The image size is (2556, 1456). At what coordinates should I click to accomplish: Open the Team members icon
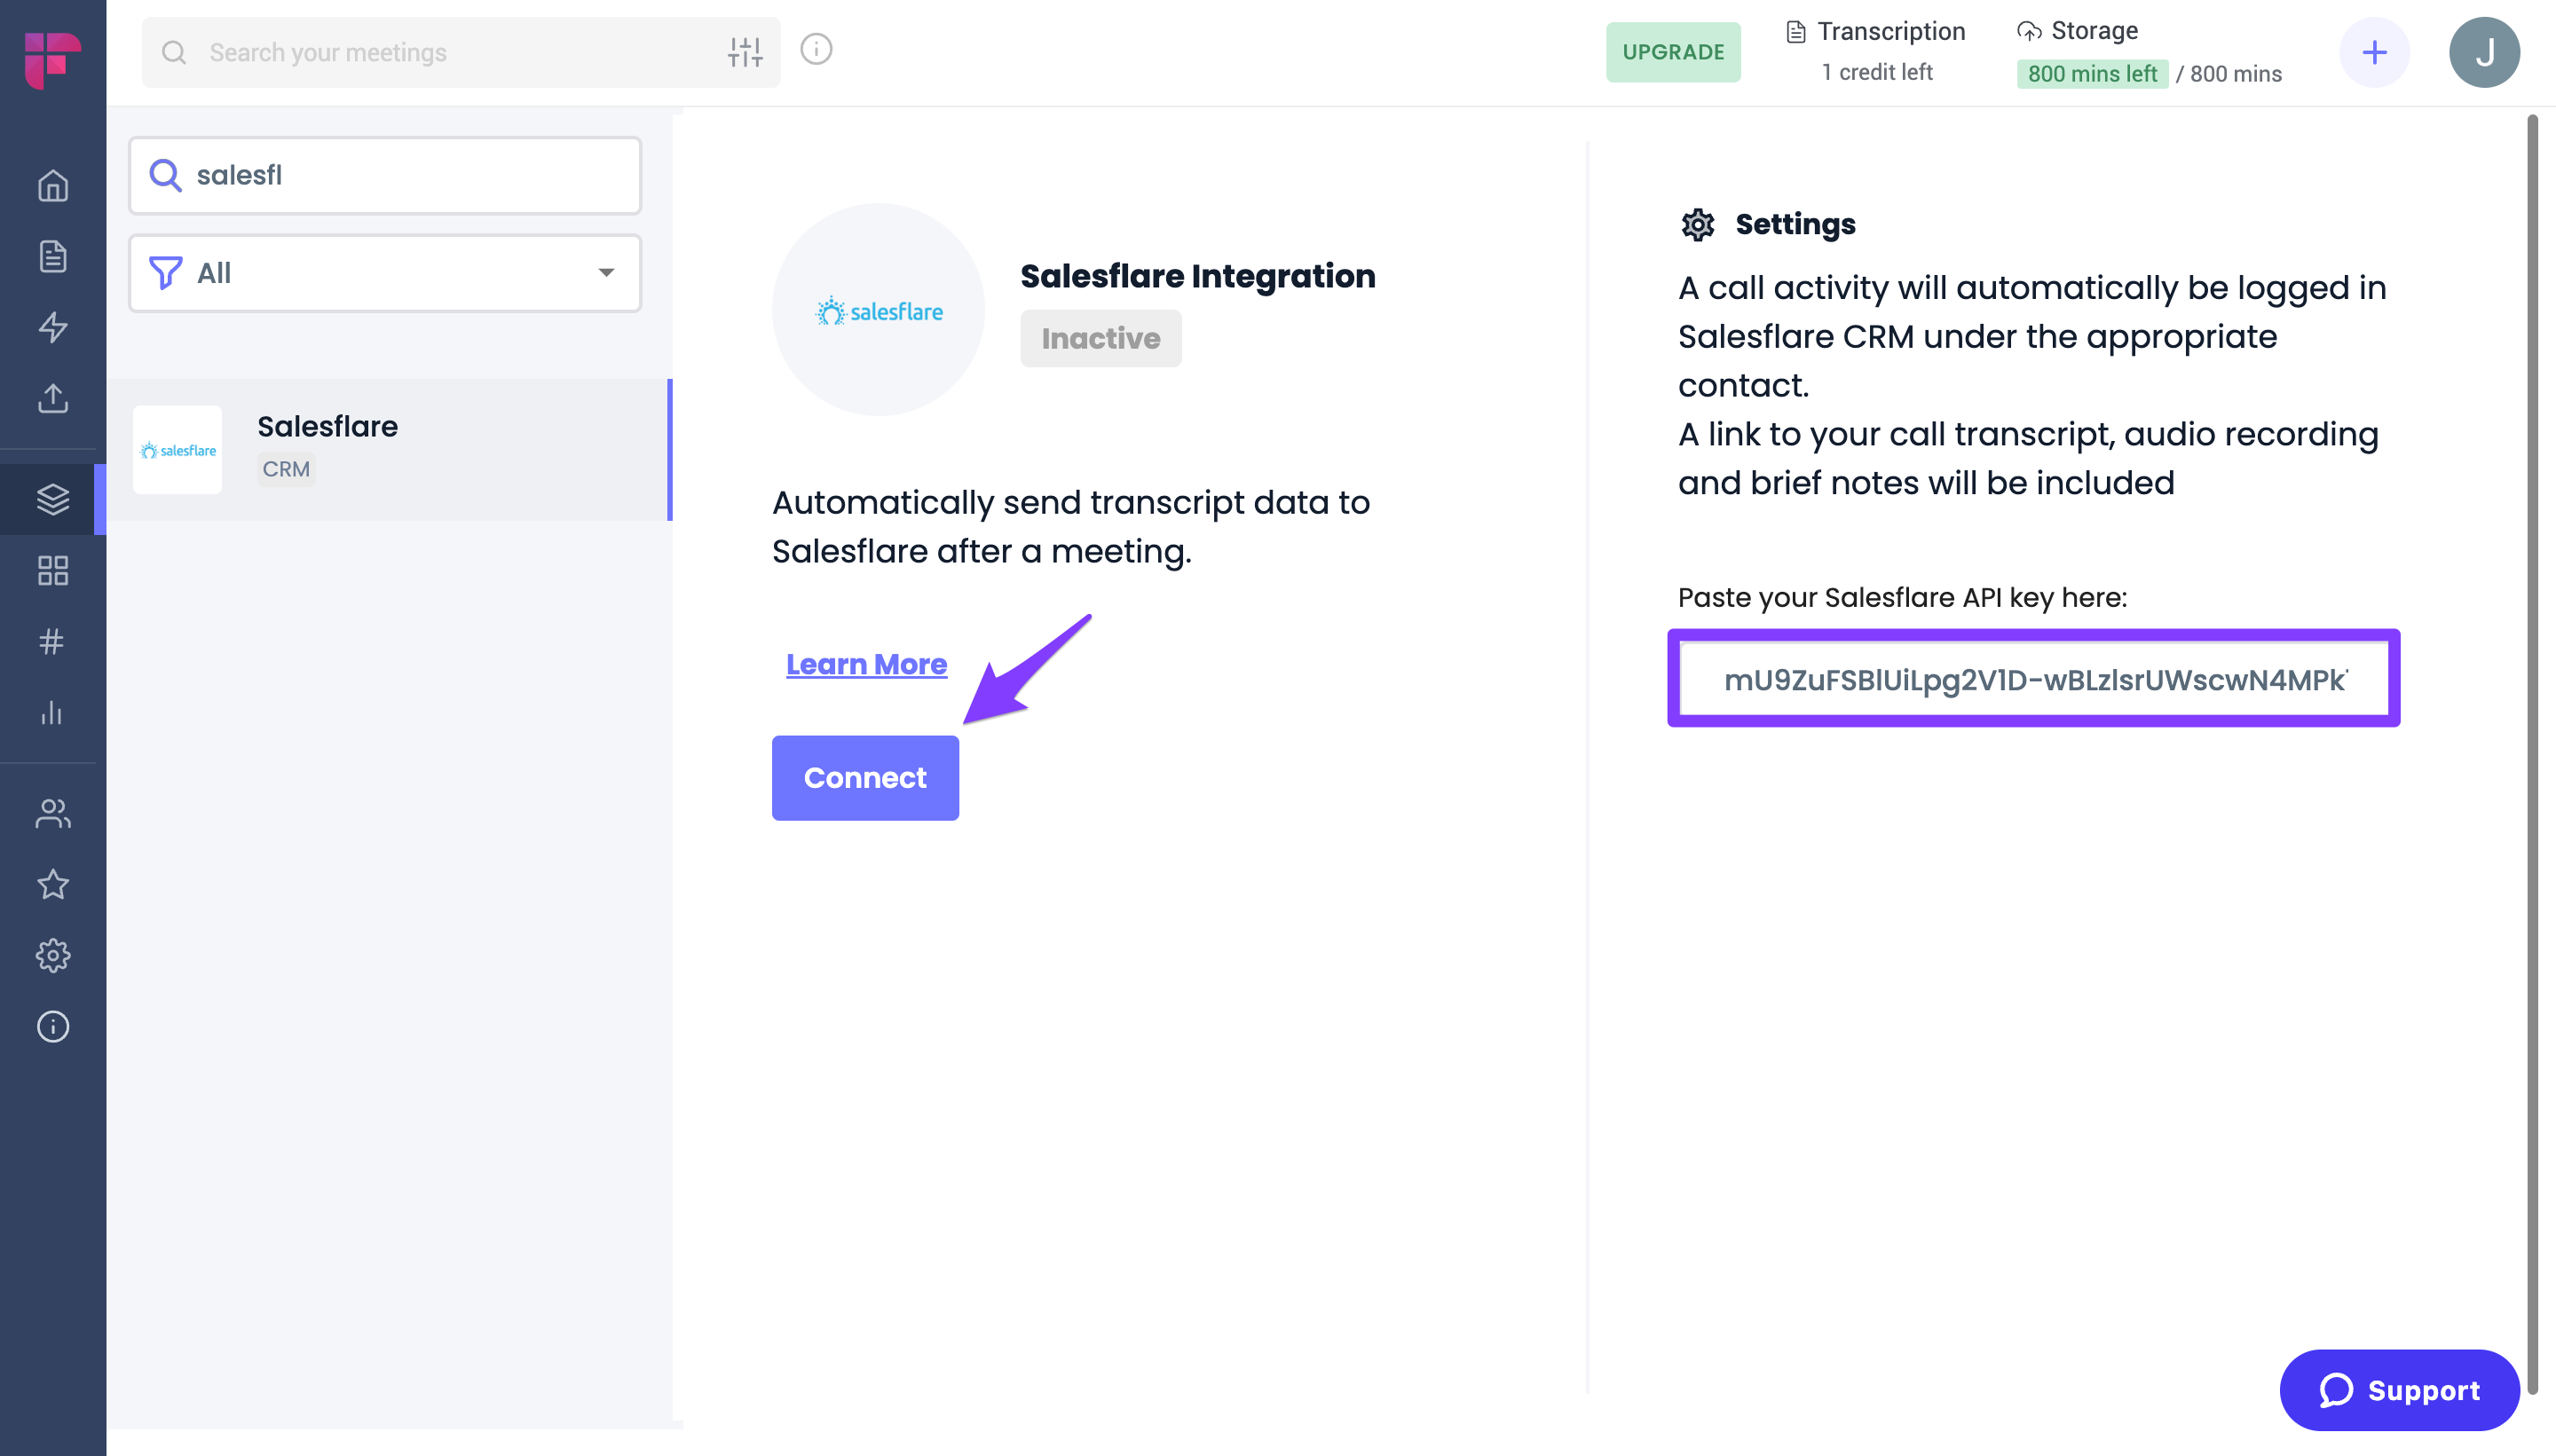click(52, 814)
